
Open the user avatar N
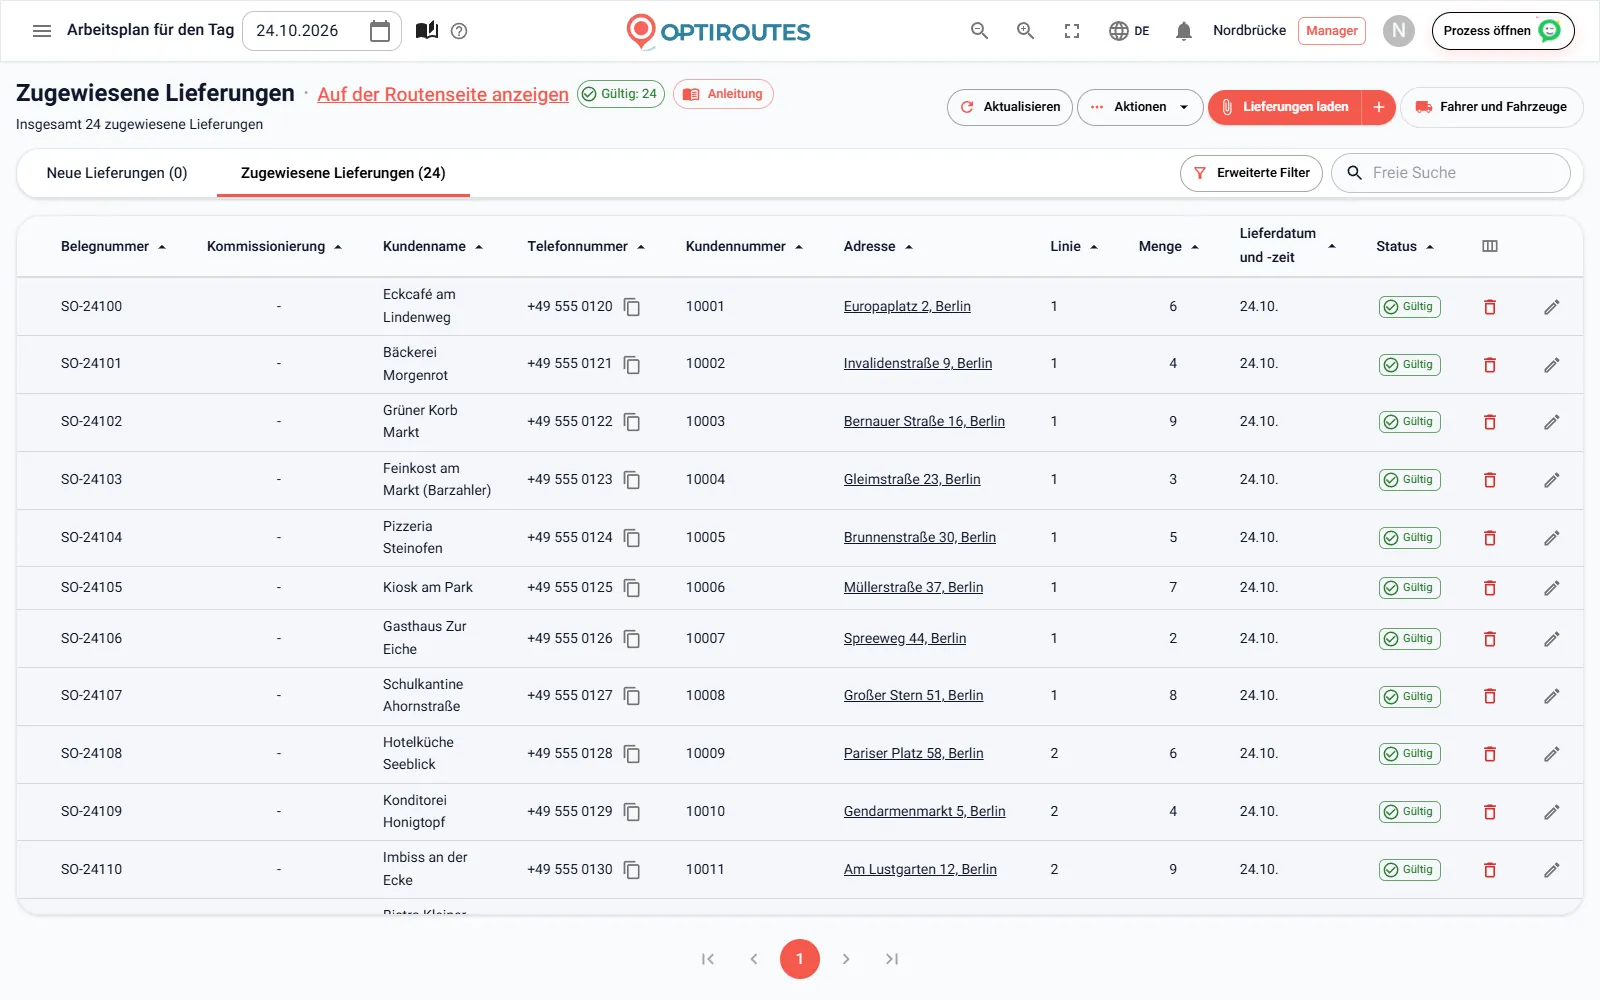pyautogui.click(x=1399, y=31)
